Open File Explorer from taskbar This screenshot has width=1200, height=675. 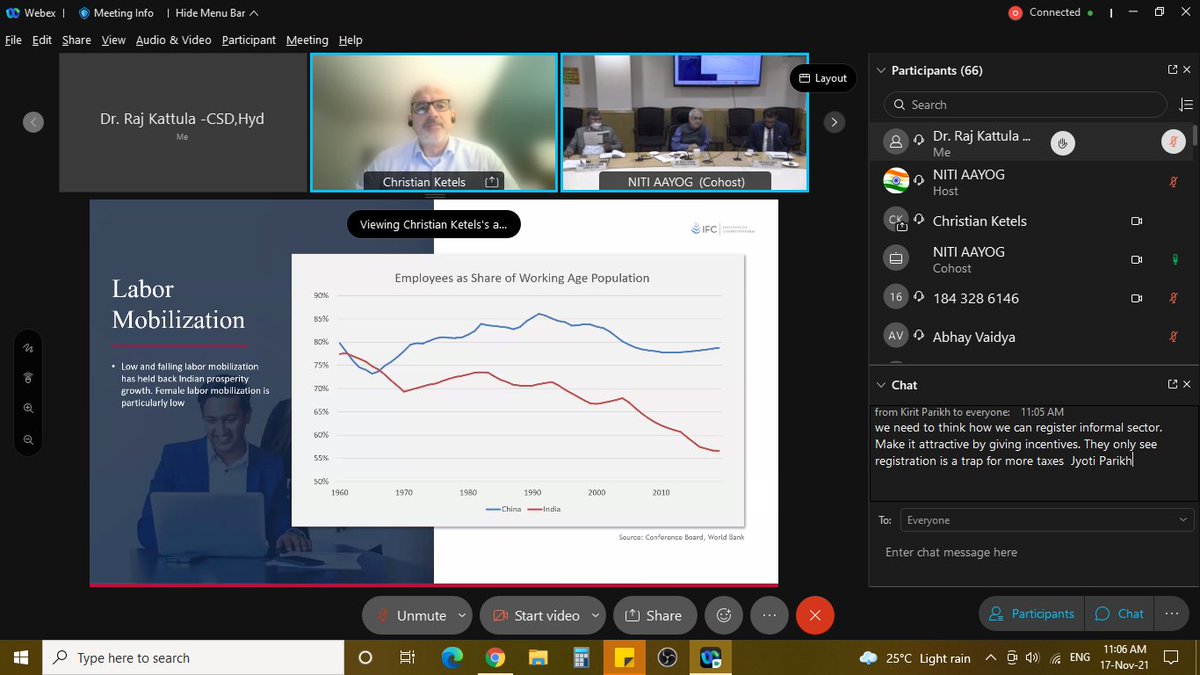[538, 658]
